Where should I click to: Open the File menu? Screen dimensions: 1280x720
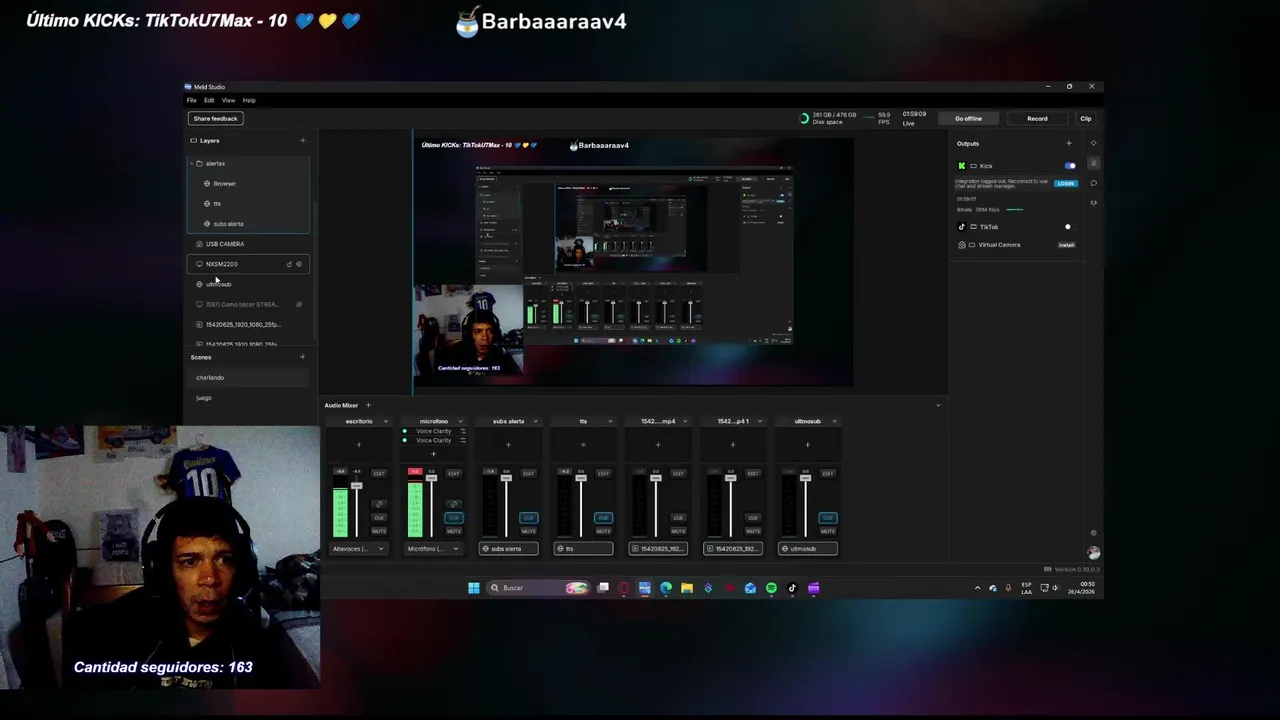[x=192, y=100]
